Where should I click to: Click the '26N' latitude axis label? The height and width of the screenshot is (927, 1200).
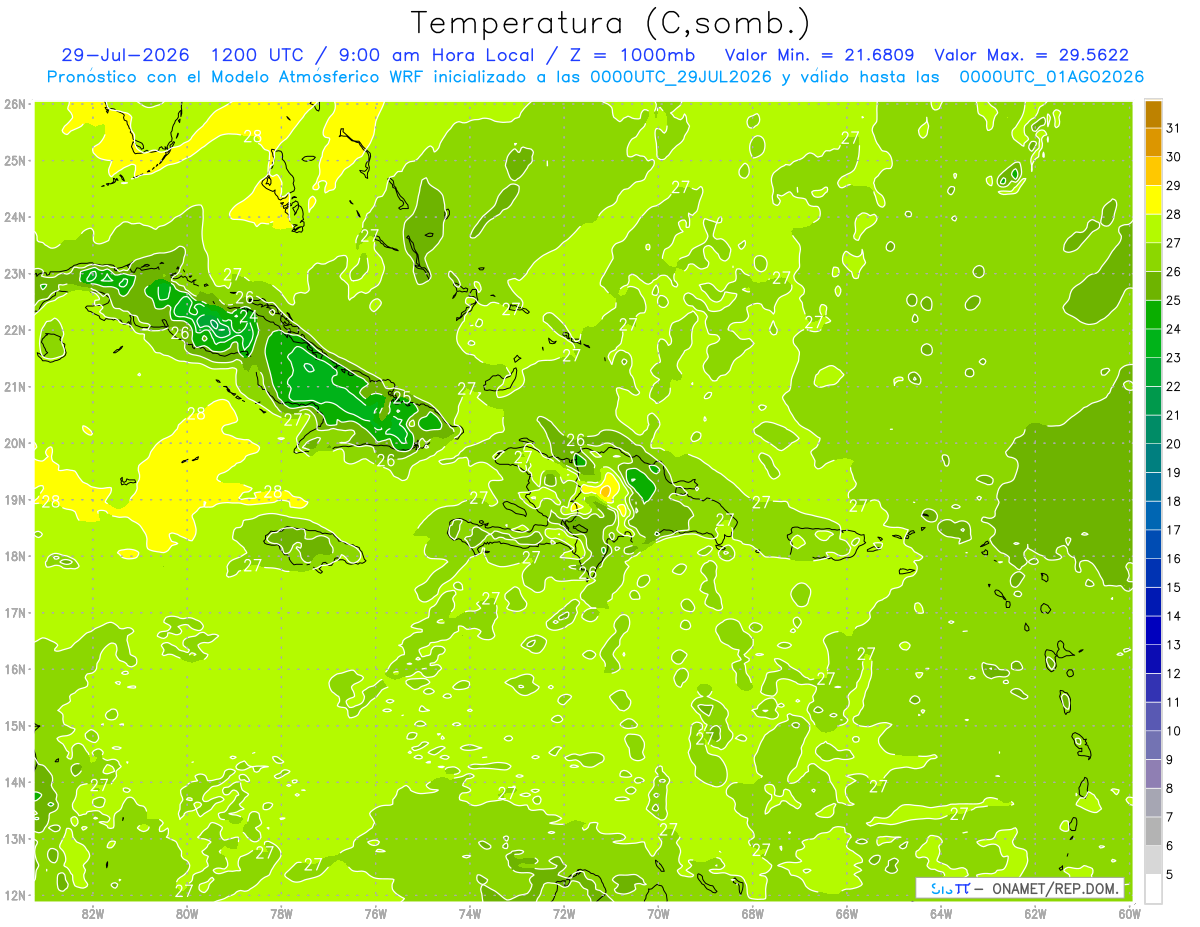[15, 104]
